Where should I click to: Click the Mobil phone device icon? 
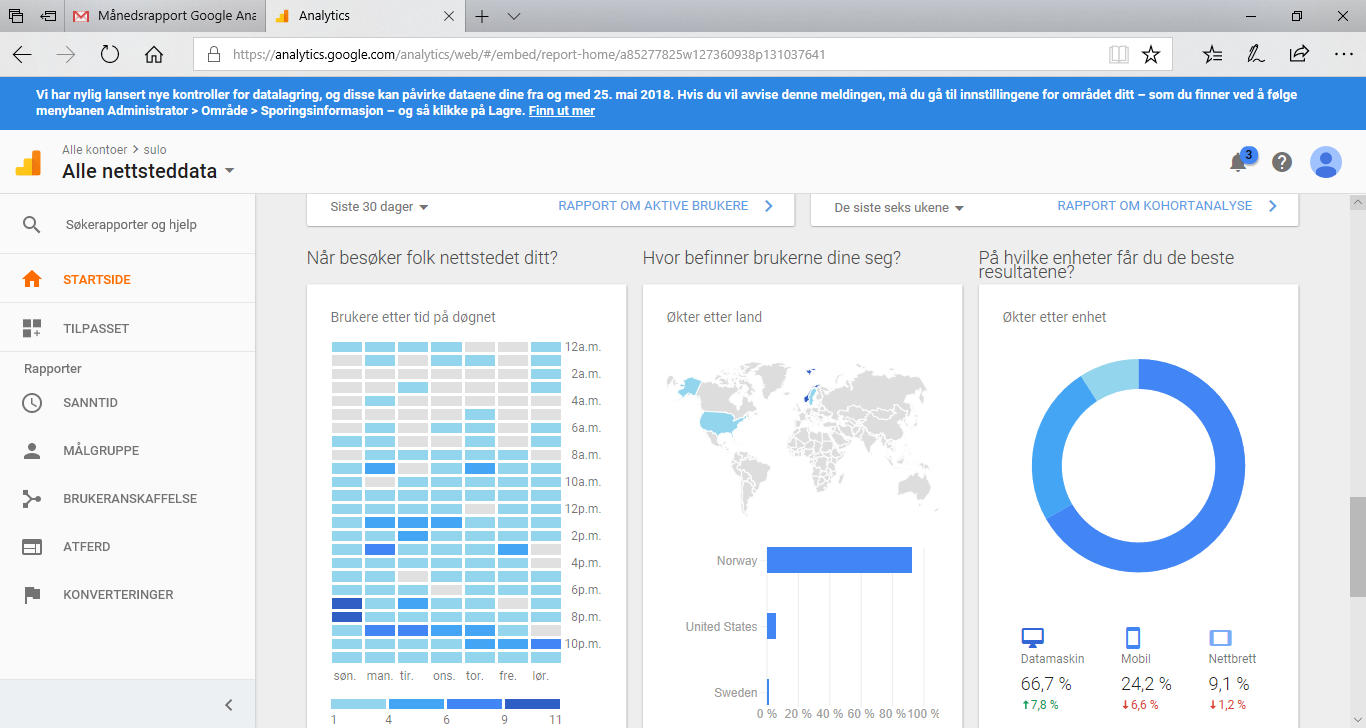pos(1133,638)
